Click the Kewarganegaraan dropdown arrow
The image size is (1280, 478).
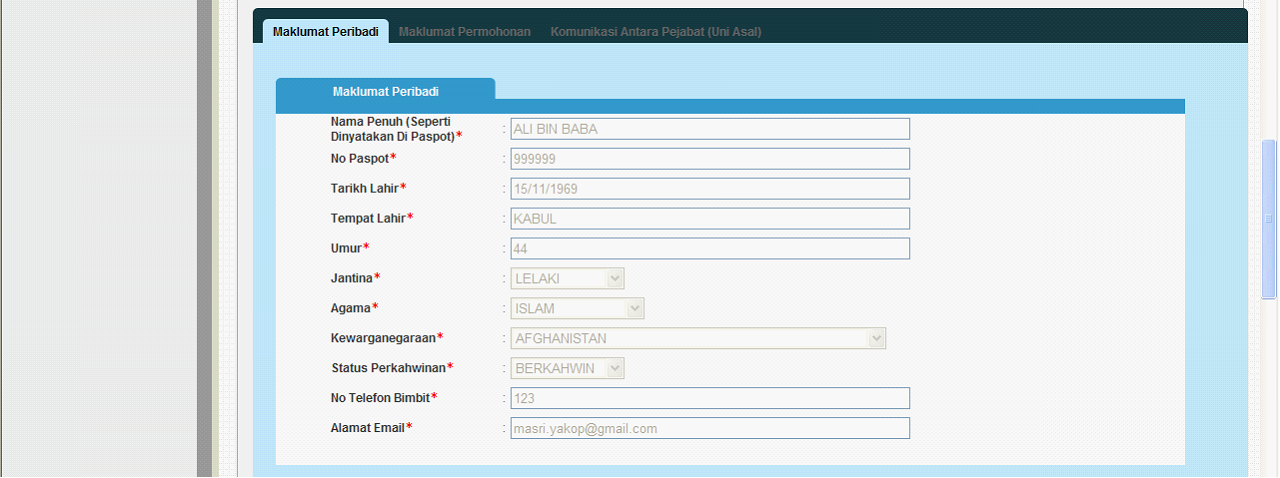click(877, 338)
